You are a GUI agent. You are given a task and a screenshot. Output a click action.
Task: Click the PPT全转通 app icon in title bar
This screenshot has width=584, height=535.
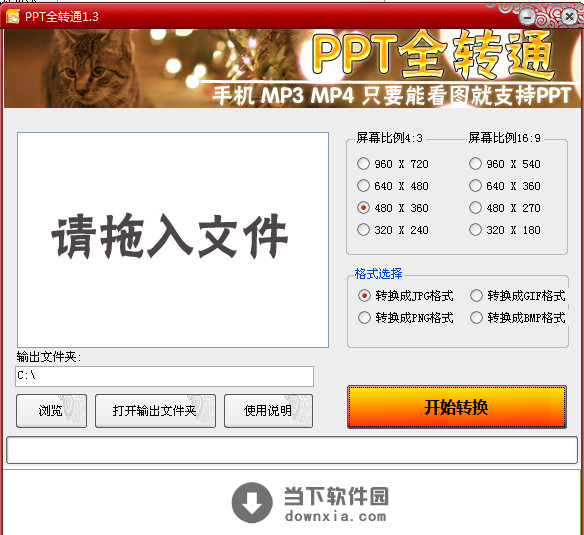pyautogui.click(x=13, y=17)
